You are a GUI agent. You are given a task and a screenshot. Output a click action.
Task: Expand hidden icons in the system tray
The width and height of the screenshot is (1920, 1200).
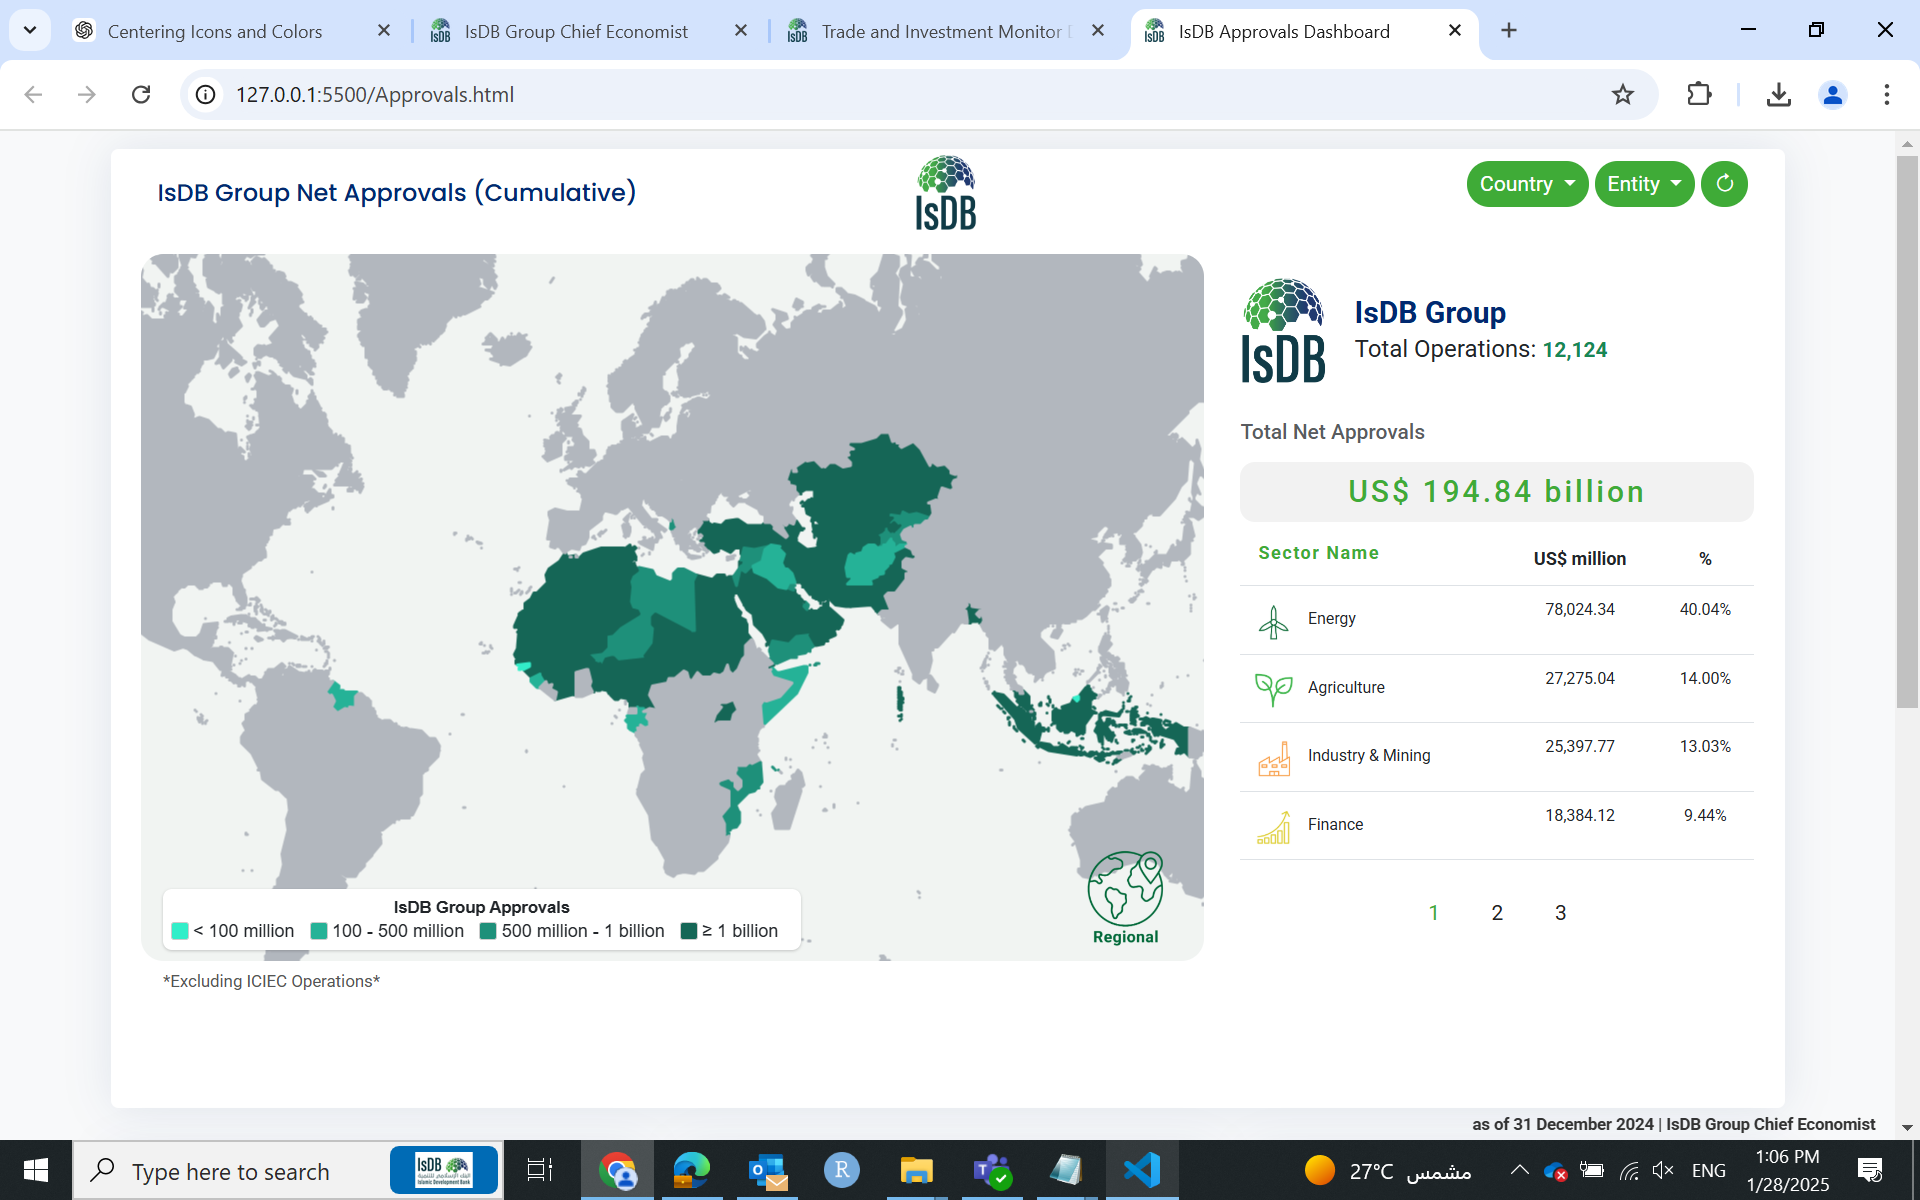tap(1518, 1169)
